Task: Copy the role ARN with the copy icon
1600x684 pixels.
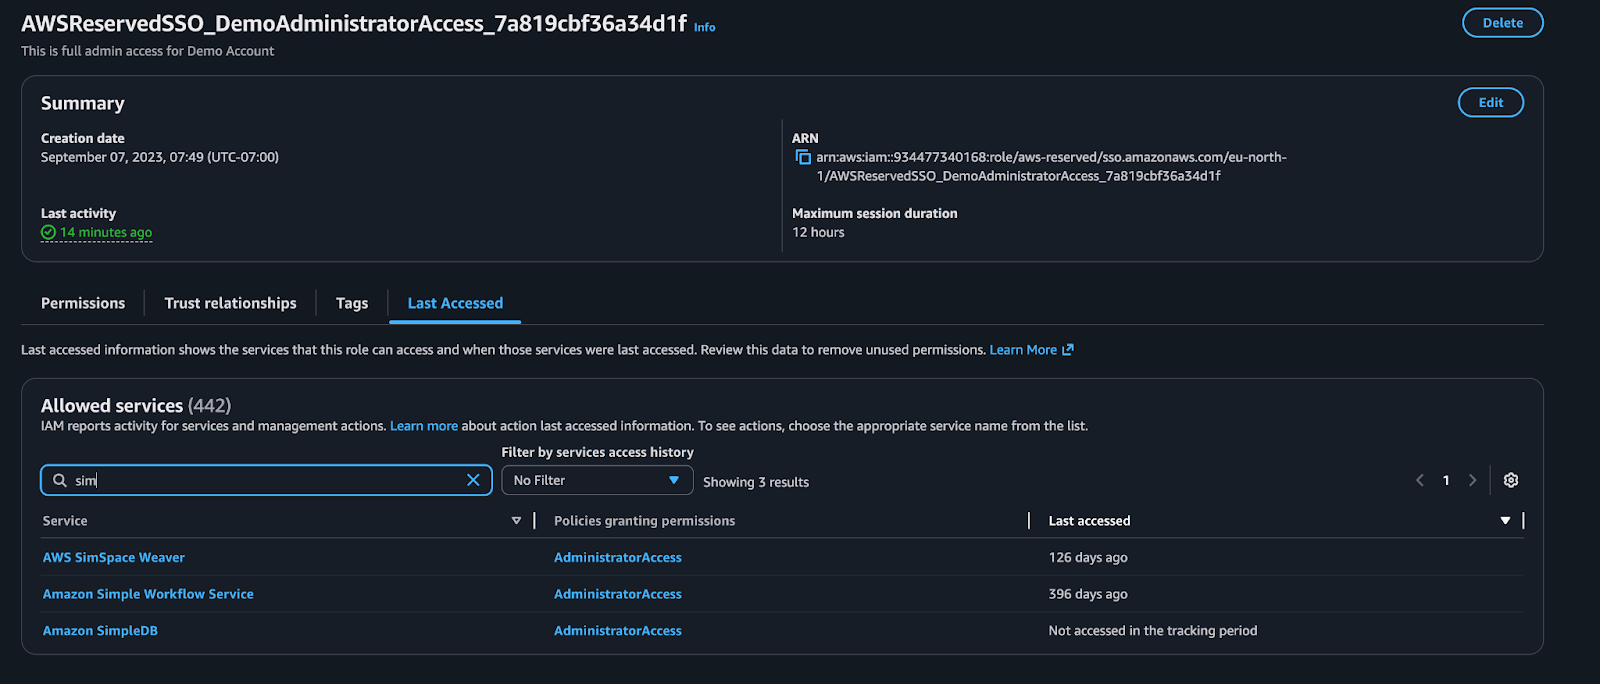Action: pyautogui.click(x=802, y=157)
